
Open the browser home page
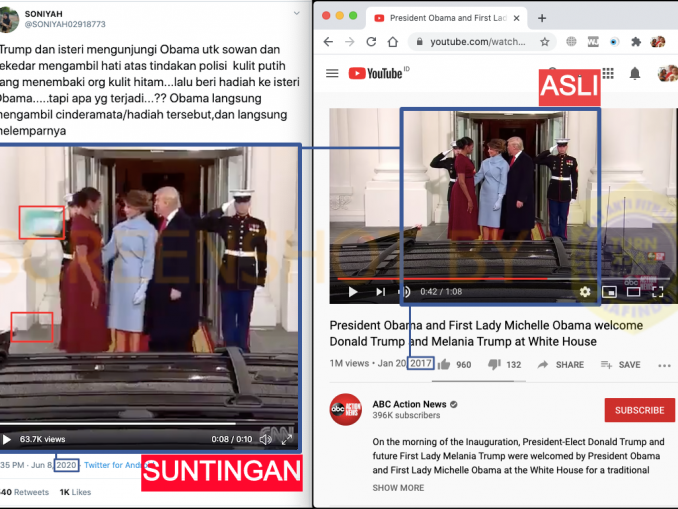pyautogui.click(x=393, y=42)
